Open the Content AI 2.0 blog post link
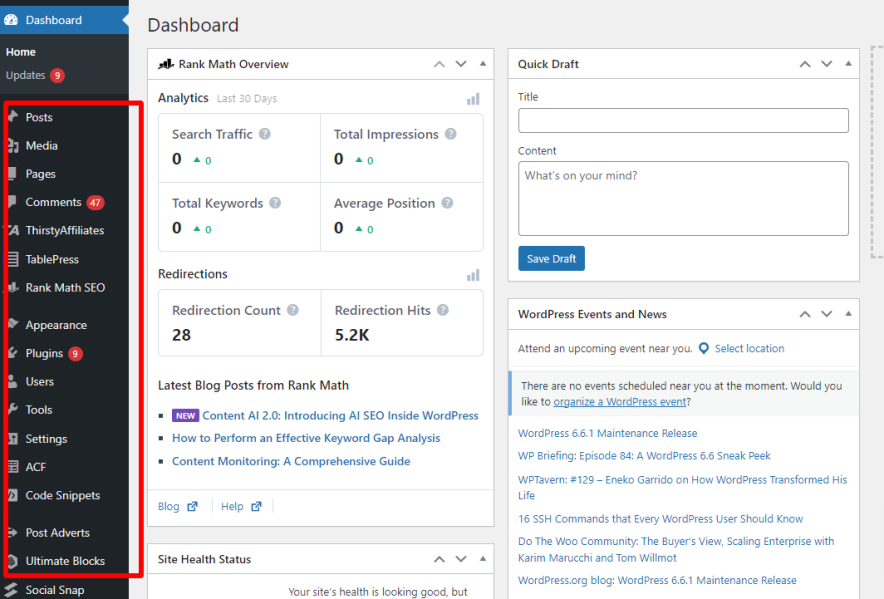The width and height of the screenshot is (884, 599). [x=340, y=416]
